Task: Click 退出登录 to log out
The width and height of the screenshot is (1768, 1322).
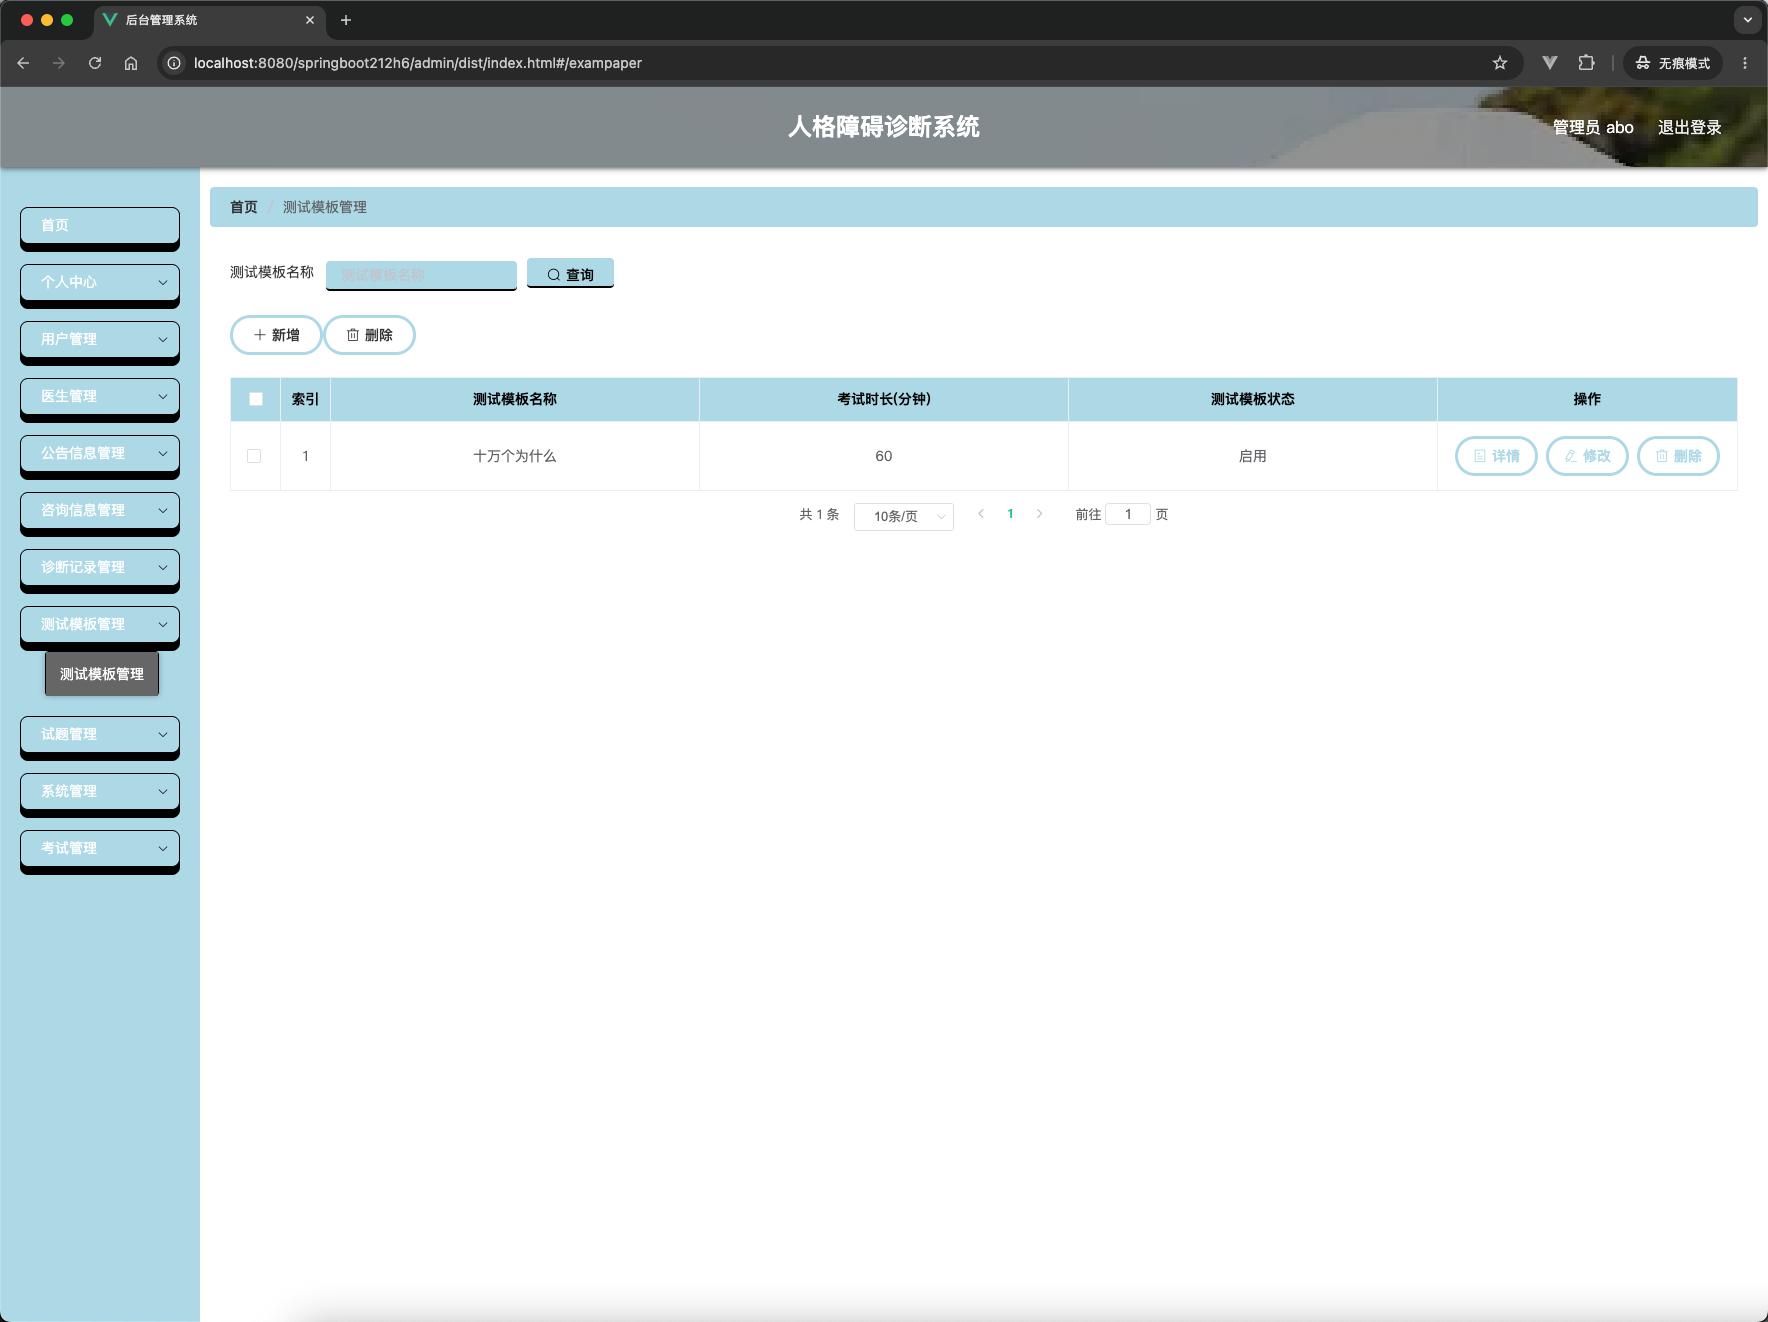Action: point(1689,127)
